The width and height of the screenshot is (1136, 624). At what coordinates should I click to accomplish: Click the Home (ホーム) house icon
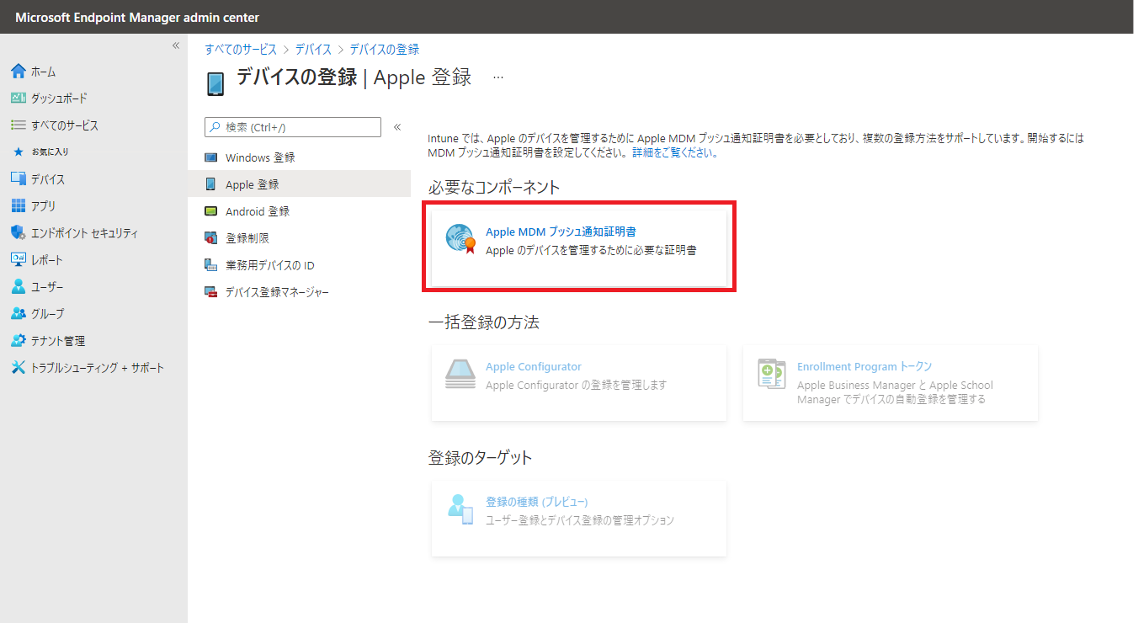click(18, 71)
